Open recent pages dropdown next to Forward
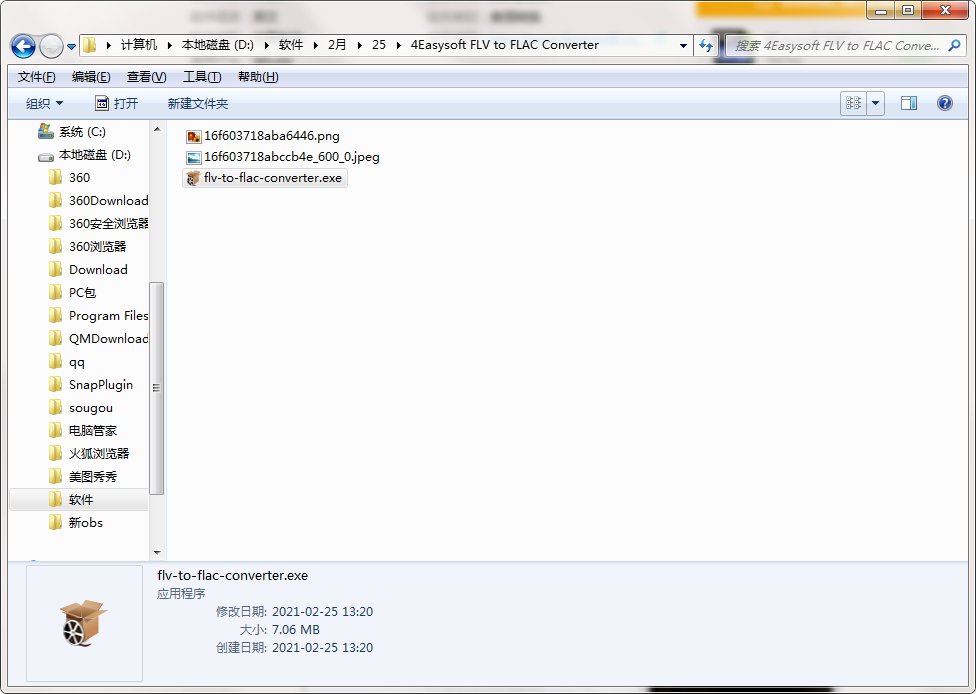Viewport: 976px width, 694px height. 71,47
